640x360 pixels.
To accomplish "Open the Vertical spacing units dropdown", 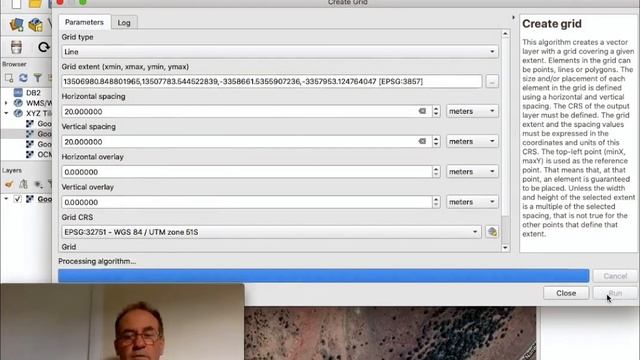I will pos(472,141).
